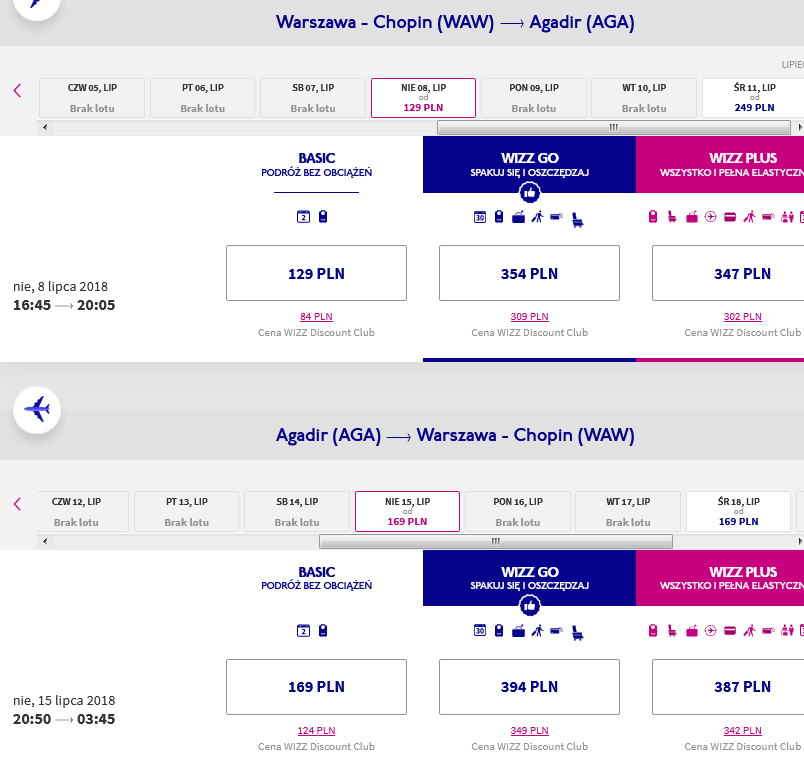The image size is (804, 758).
Task: Click the thumbs-up badge on the WIZZ GO header for the Warszawa–Agadir flight
Action: pos(530,193)
